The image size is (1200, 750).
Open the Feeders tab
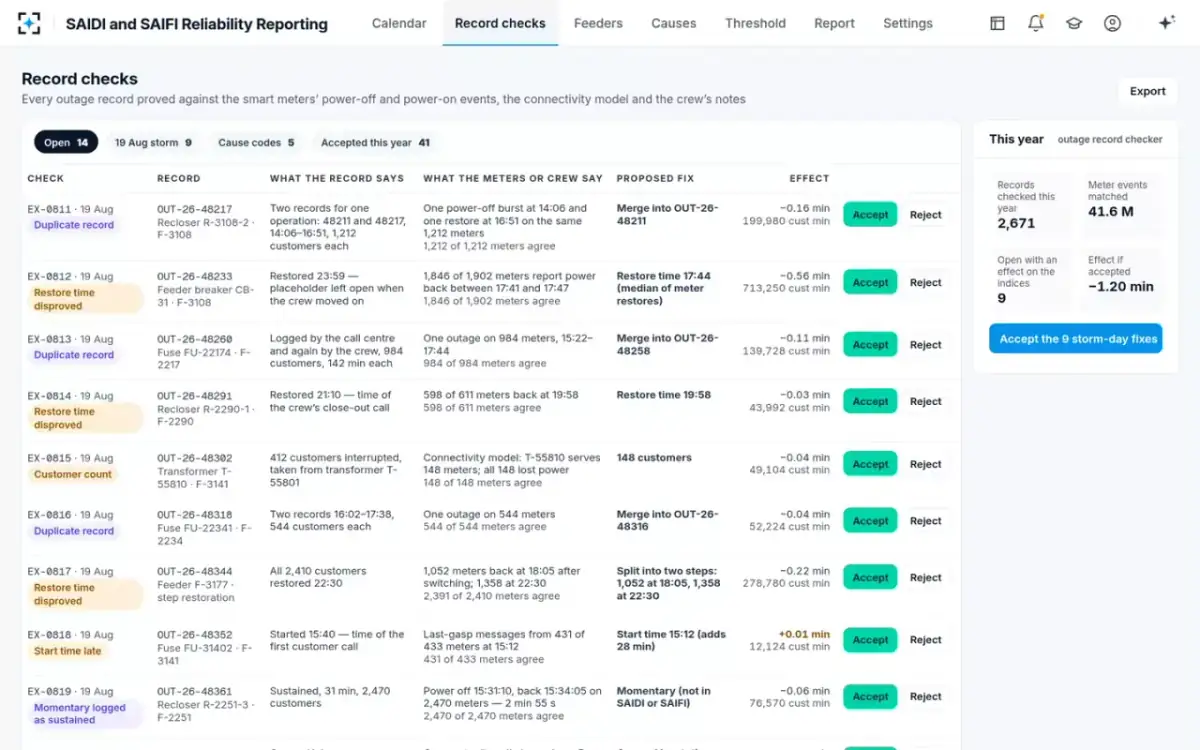pyautogui.click(x=598, y=23)
